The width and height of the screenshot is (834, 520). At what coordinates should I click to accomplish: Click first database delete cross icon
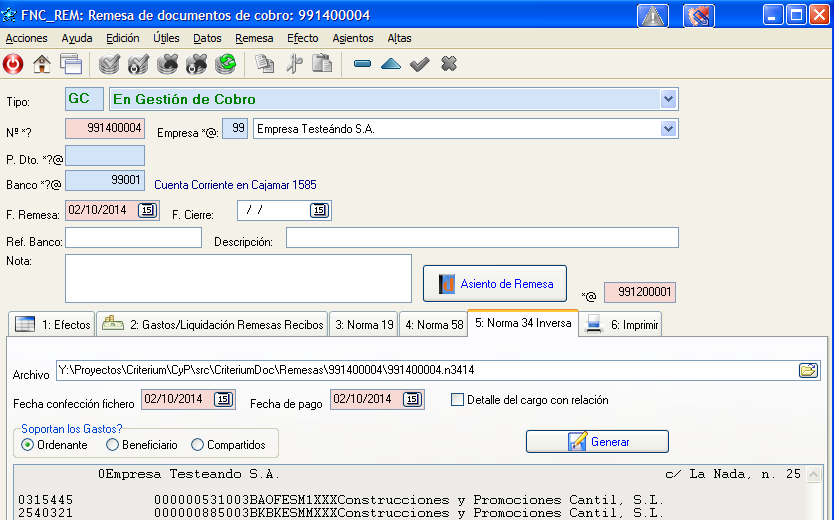[168, 64]
